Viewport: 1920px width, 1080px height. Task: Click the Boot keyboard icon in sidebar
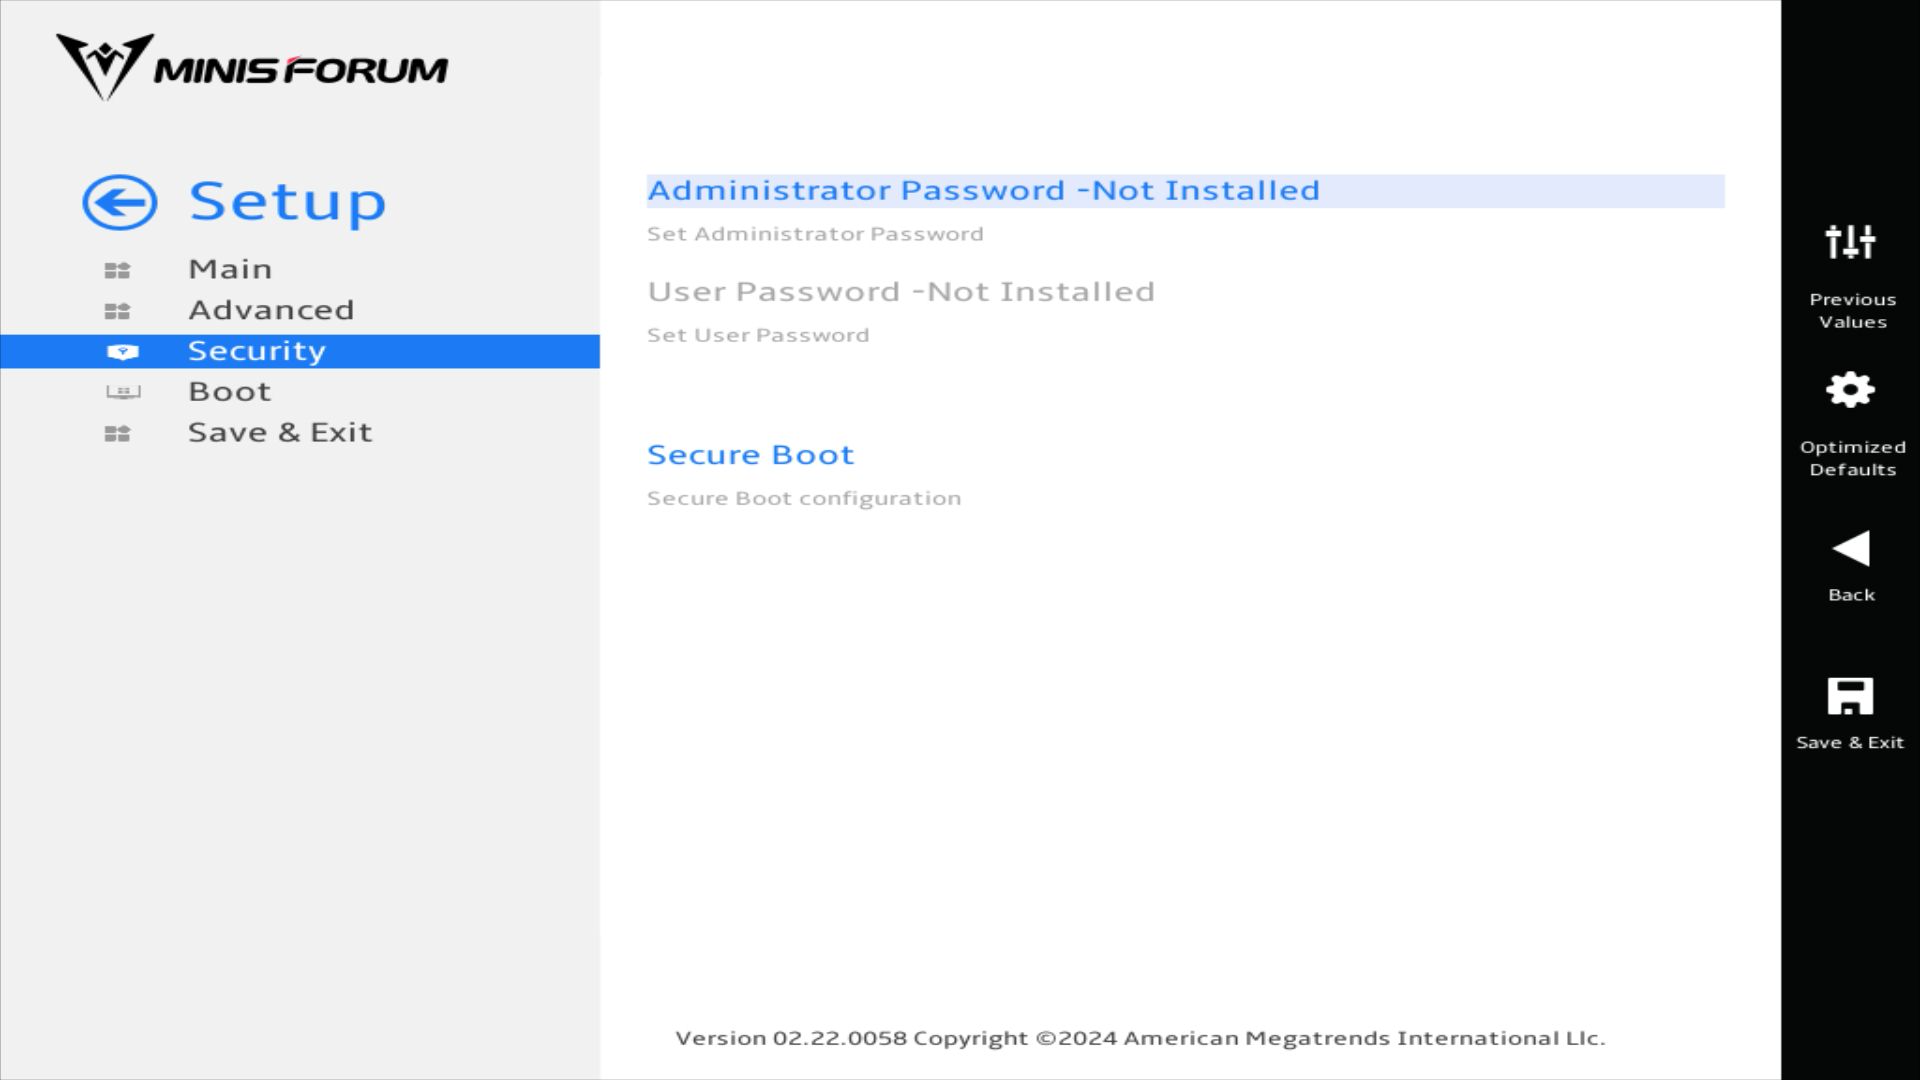point(123,392)
